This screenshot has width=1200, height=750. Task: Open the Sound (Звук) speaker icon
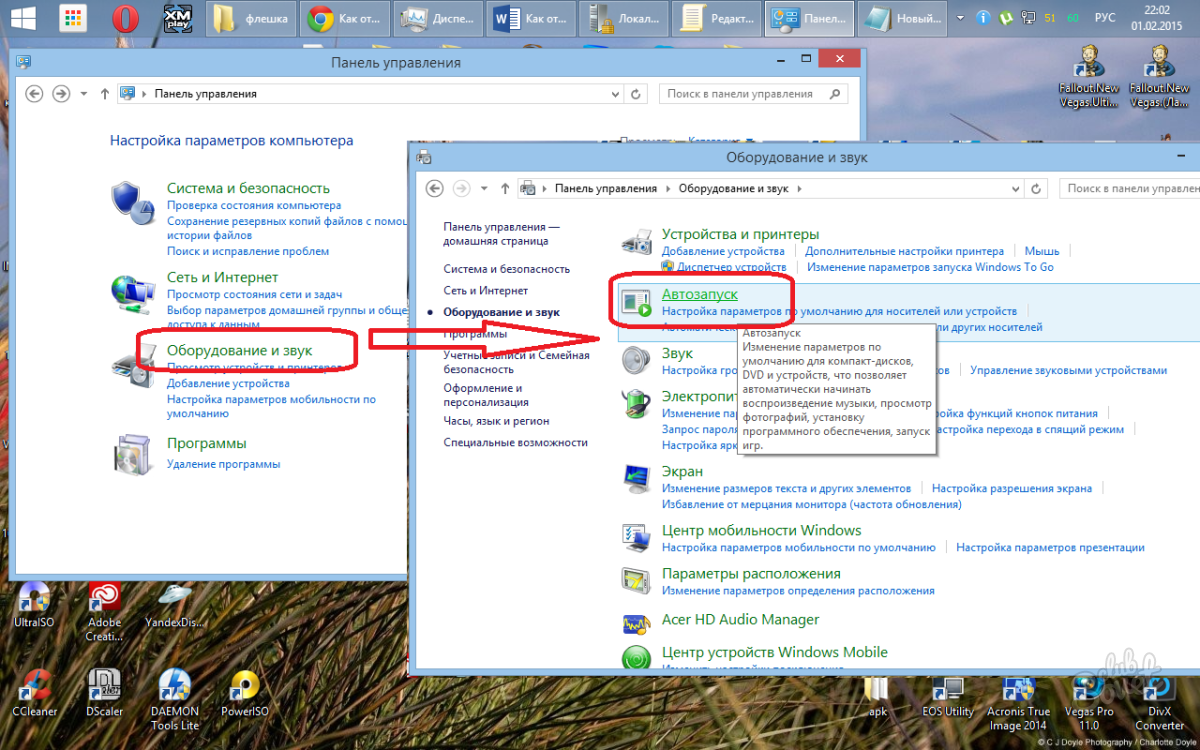click(636, 360)
